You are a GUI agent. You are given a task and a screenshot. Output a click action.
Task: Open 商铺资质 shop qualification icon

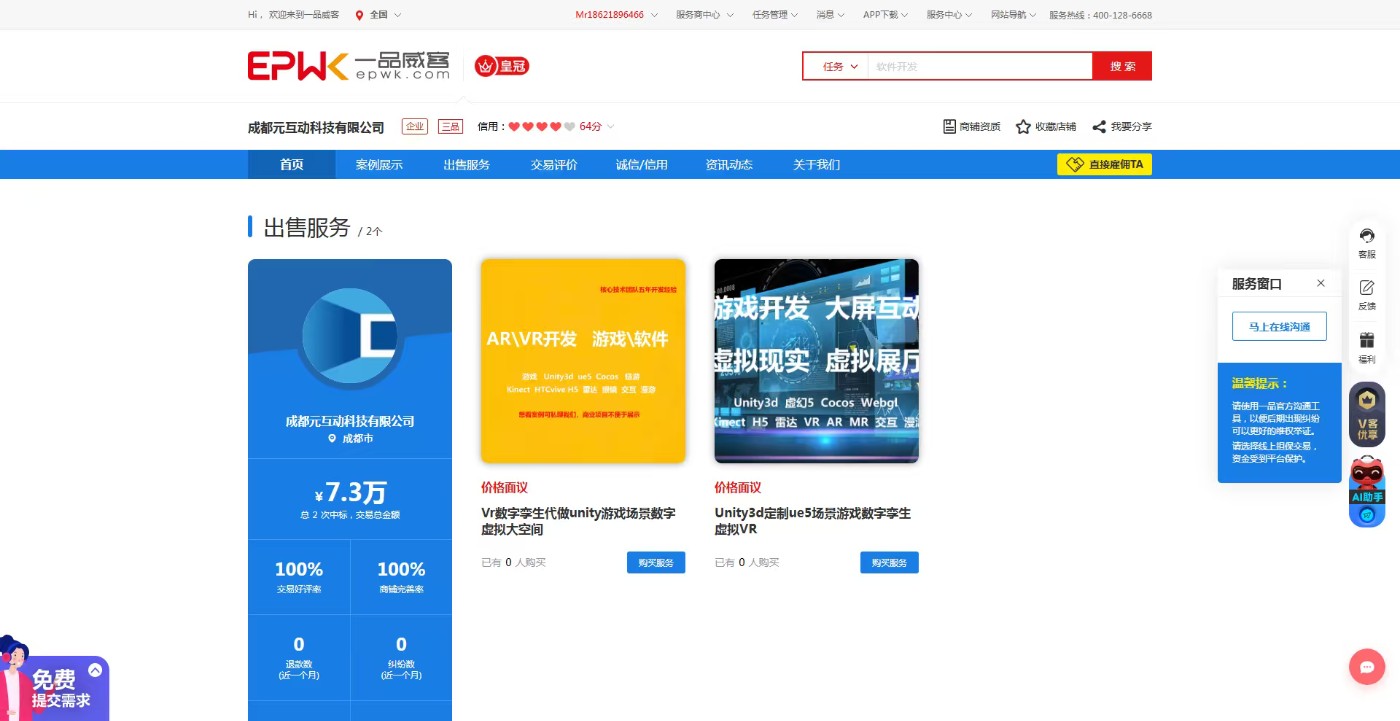(950, 127)
